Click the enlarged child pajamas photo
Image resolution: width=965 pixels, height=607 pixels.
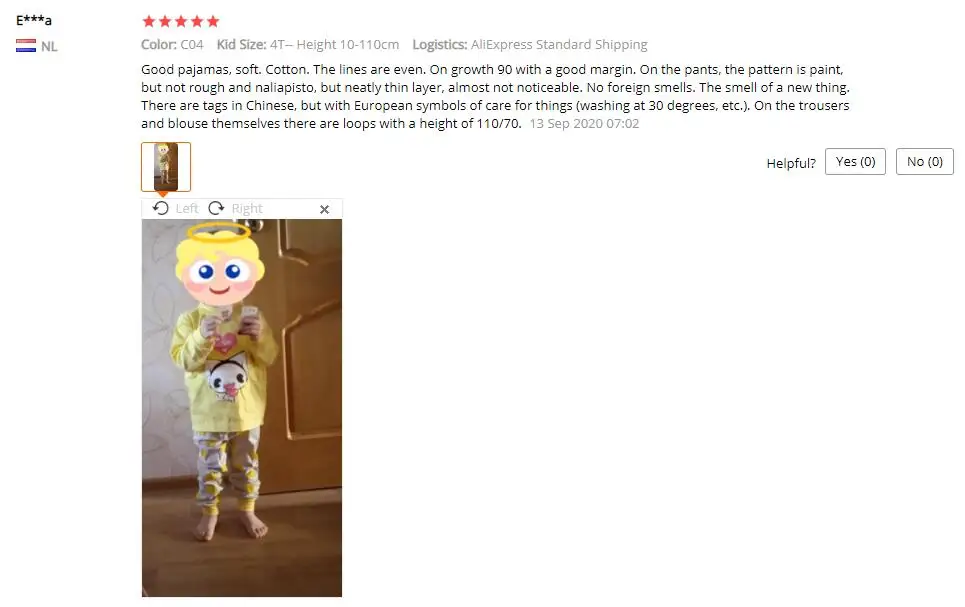click(x=242, y=408)
